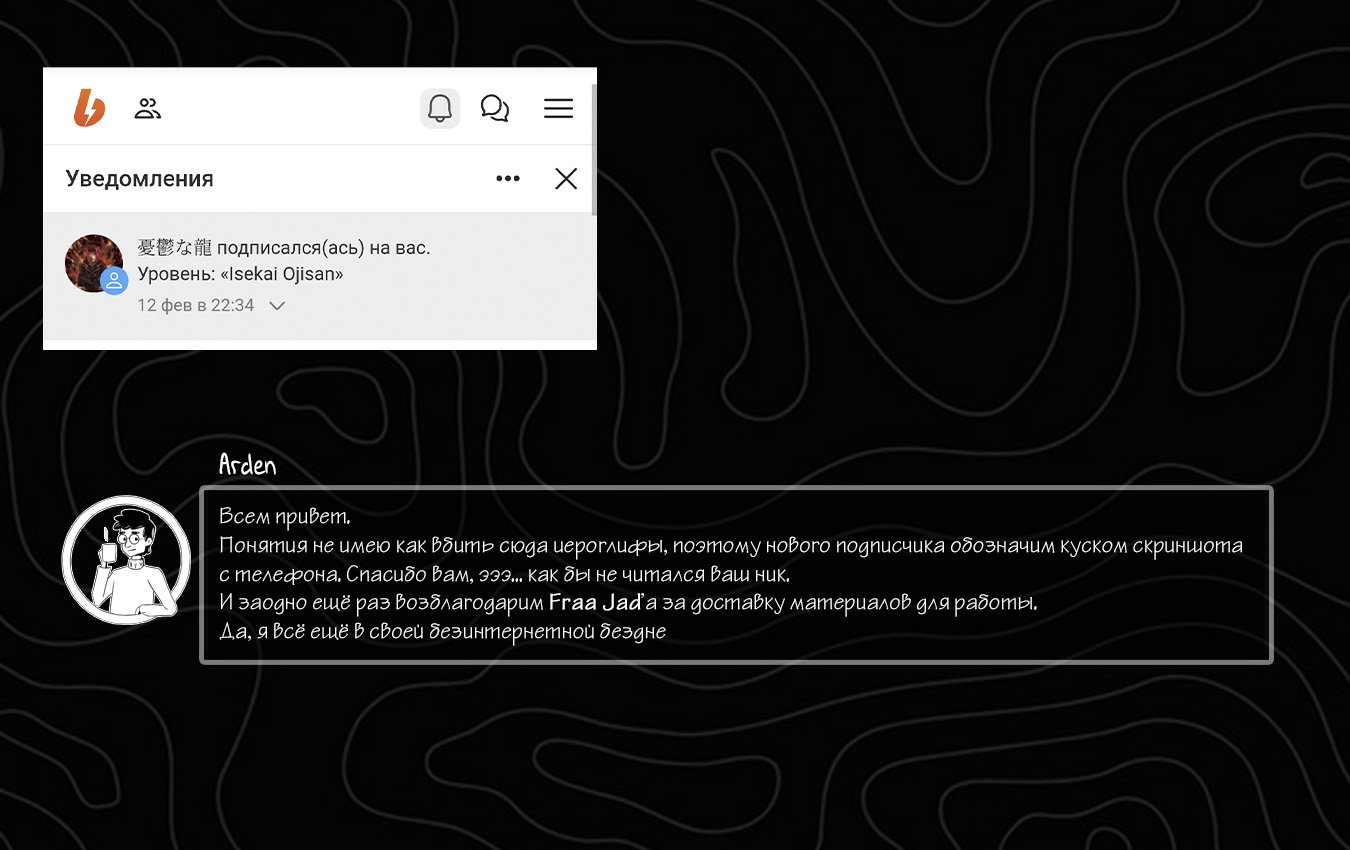This screenshot has height=850, width=1350.
Task: Open the hamburger main menu
Action: pos(558,108)
